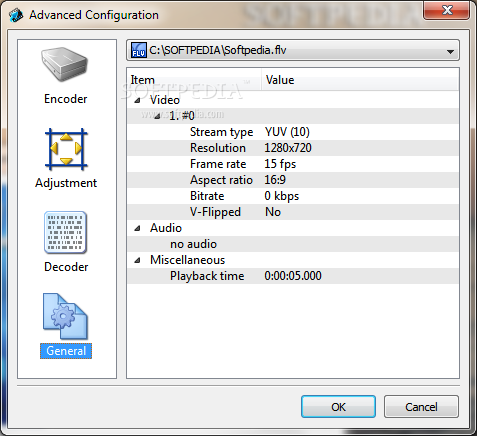This screenshot has width=477, height=436.
Task: Select the Resolution row
Action: 293,148
